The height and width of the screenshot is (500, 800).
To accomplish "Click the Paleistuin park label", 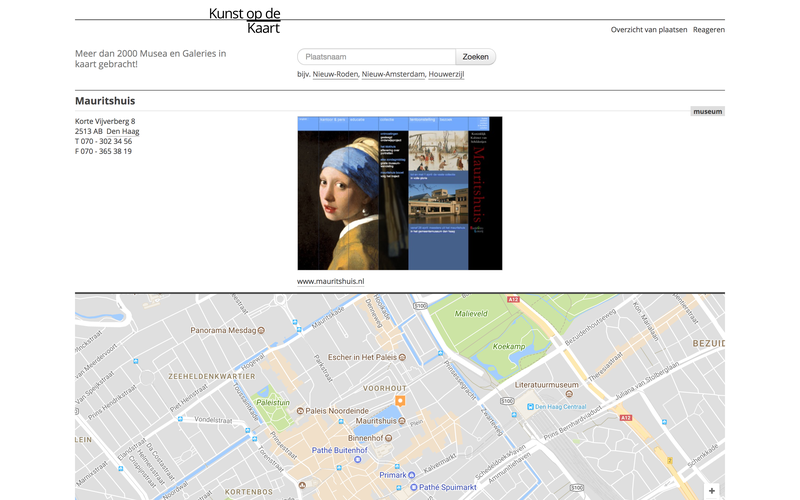I will coord(273,403).
